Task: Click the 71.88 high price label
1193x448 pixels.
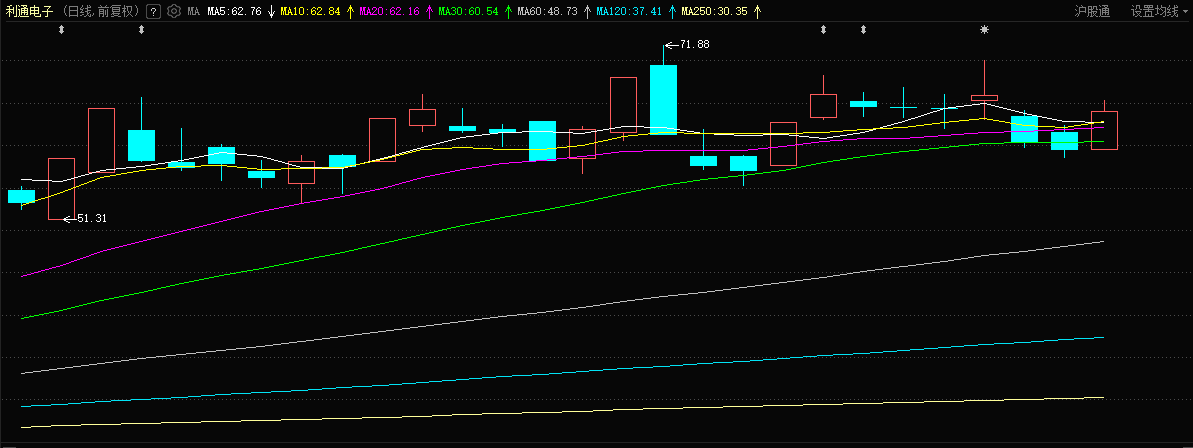Action: click(695, 45)
